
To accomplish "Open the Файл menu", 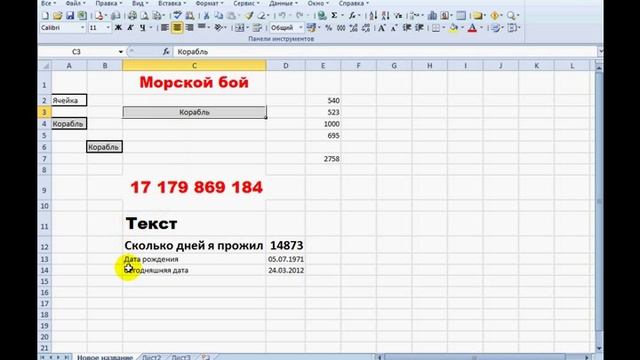I will point(76,3).
